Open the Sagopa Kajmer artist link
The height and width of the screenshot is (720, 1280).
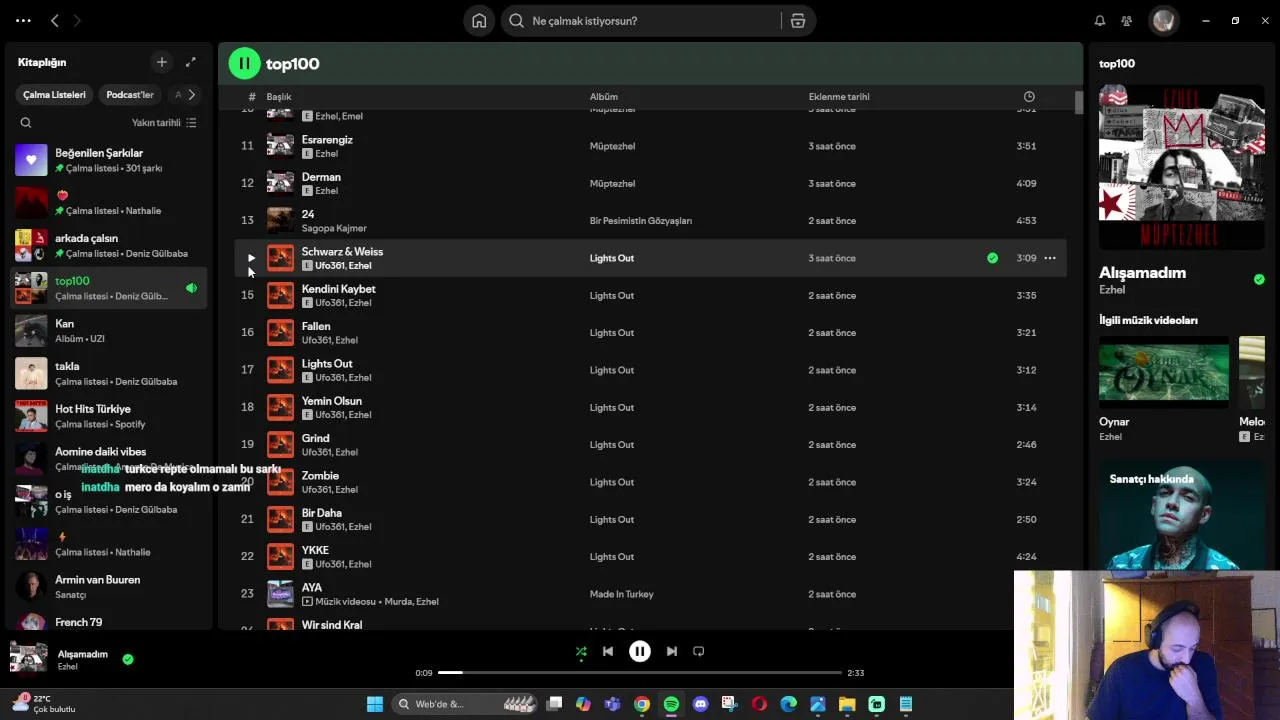pyautogui.click(x=334, y=228)
